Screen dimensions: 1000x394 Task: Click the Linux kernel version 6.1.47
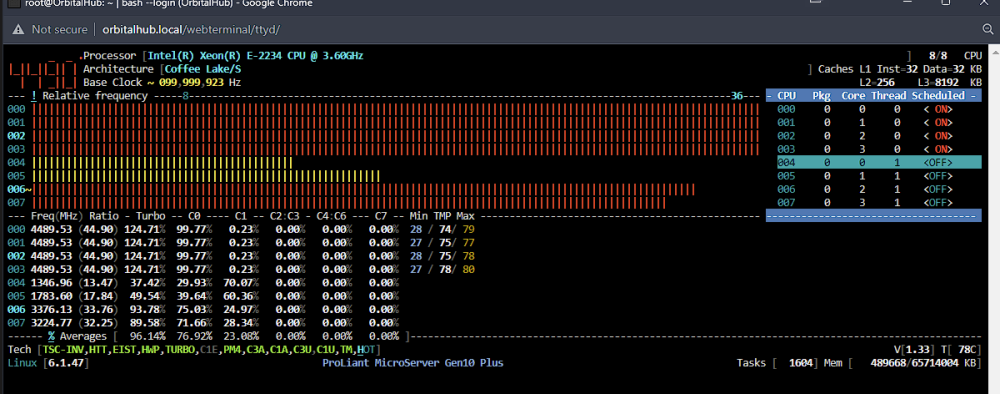coord(66,363)
